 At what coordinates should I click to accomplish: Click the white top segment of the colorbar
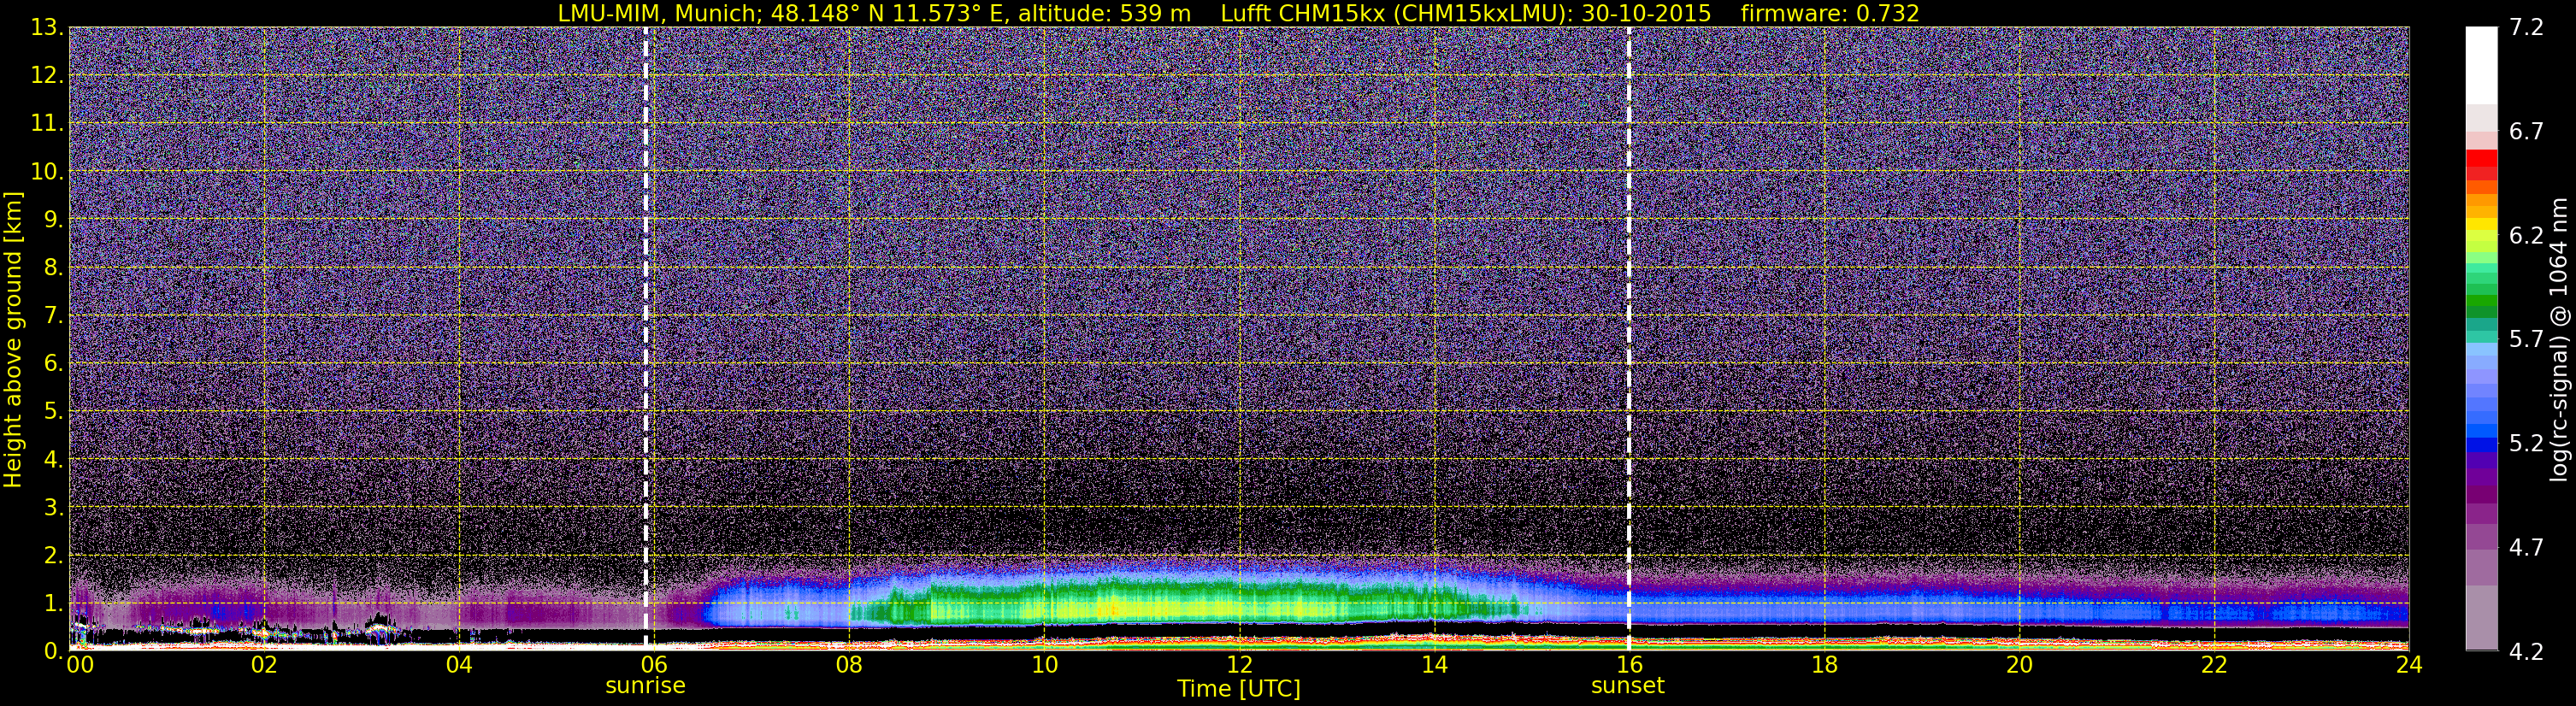tap(2481, 66)
